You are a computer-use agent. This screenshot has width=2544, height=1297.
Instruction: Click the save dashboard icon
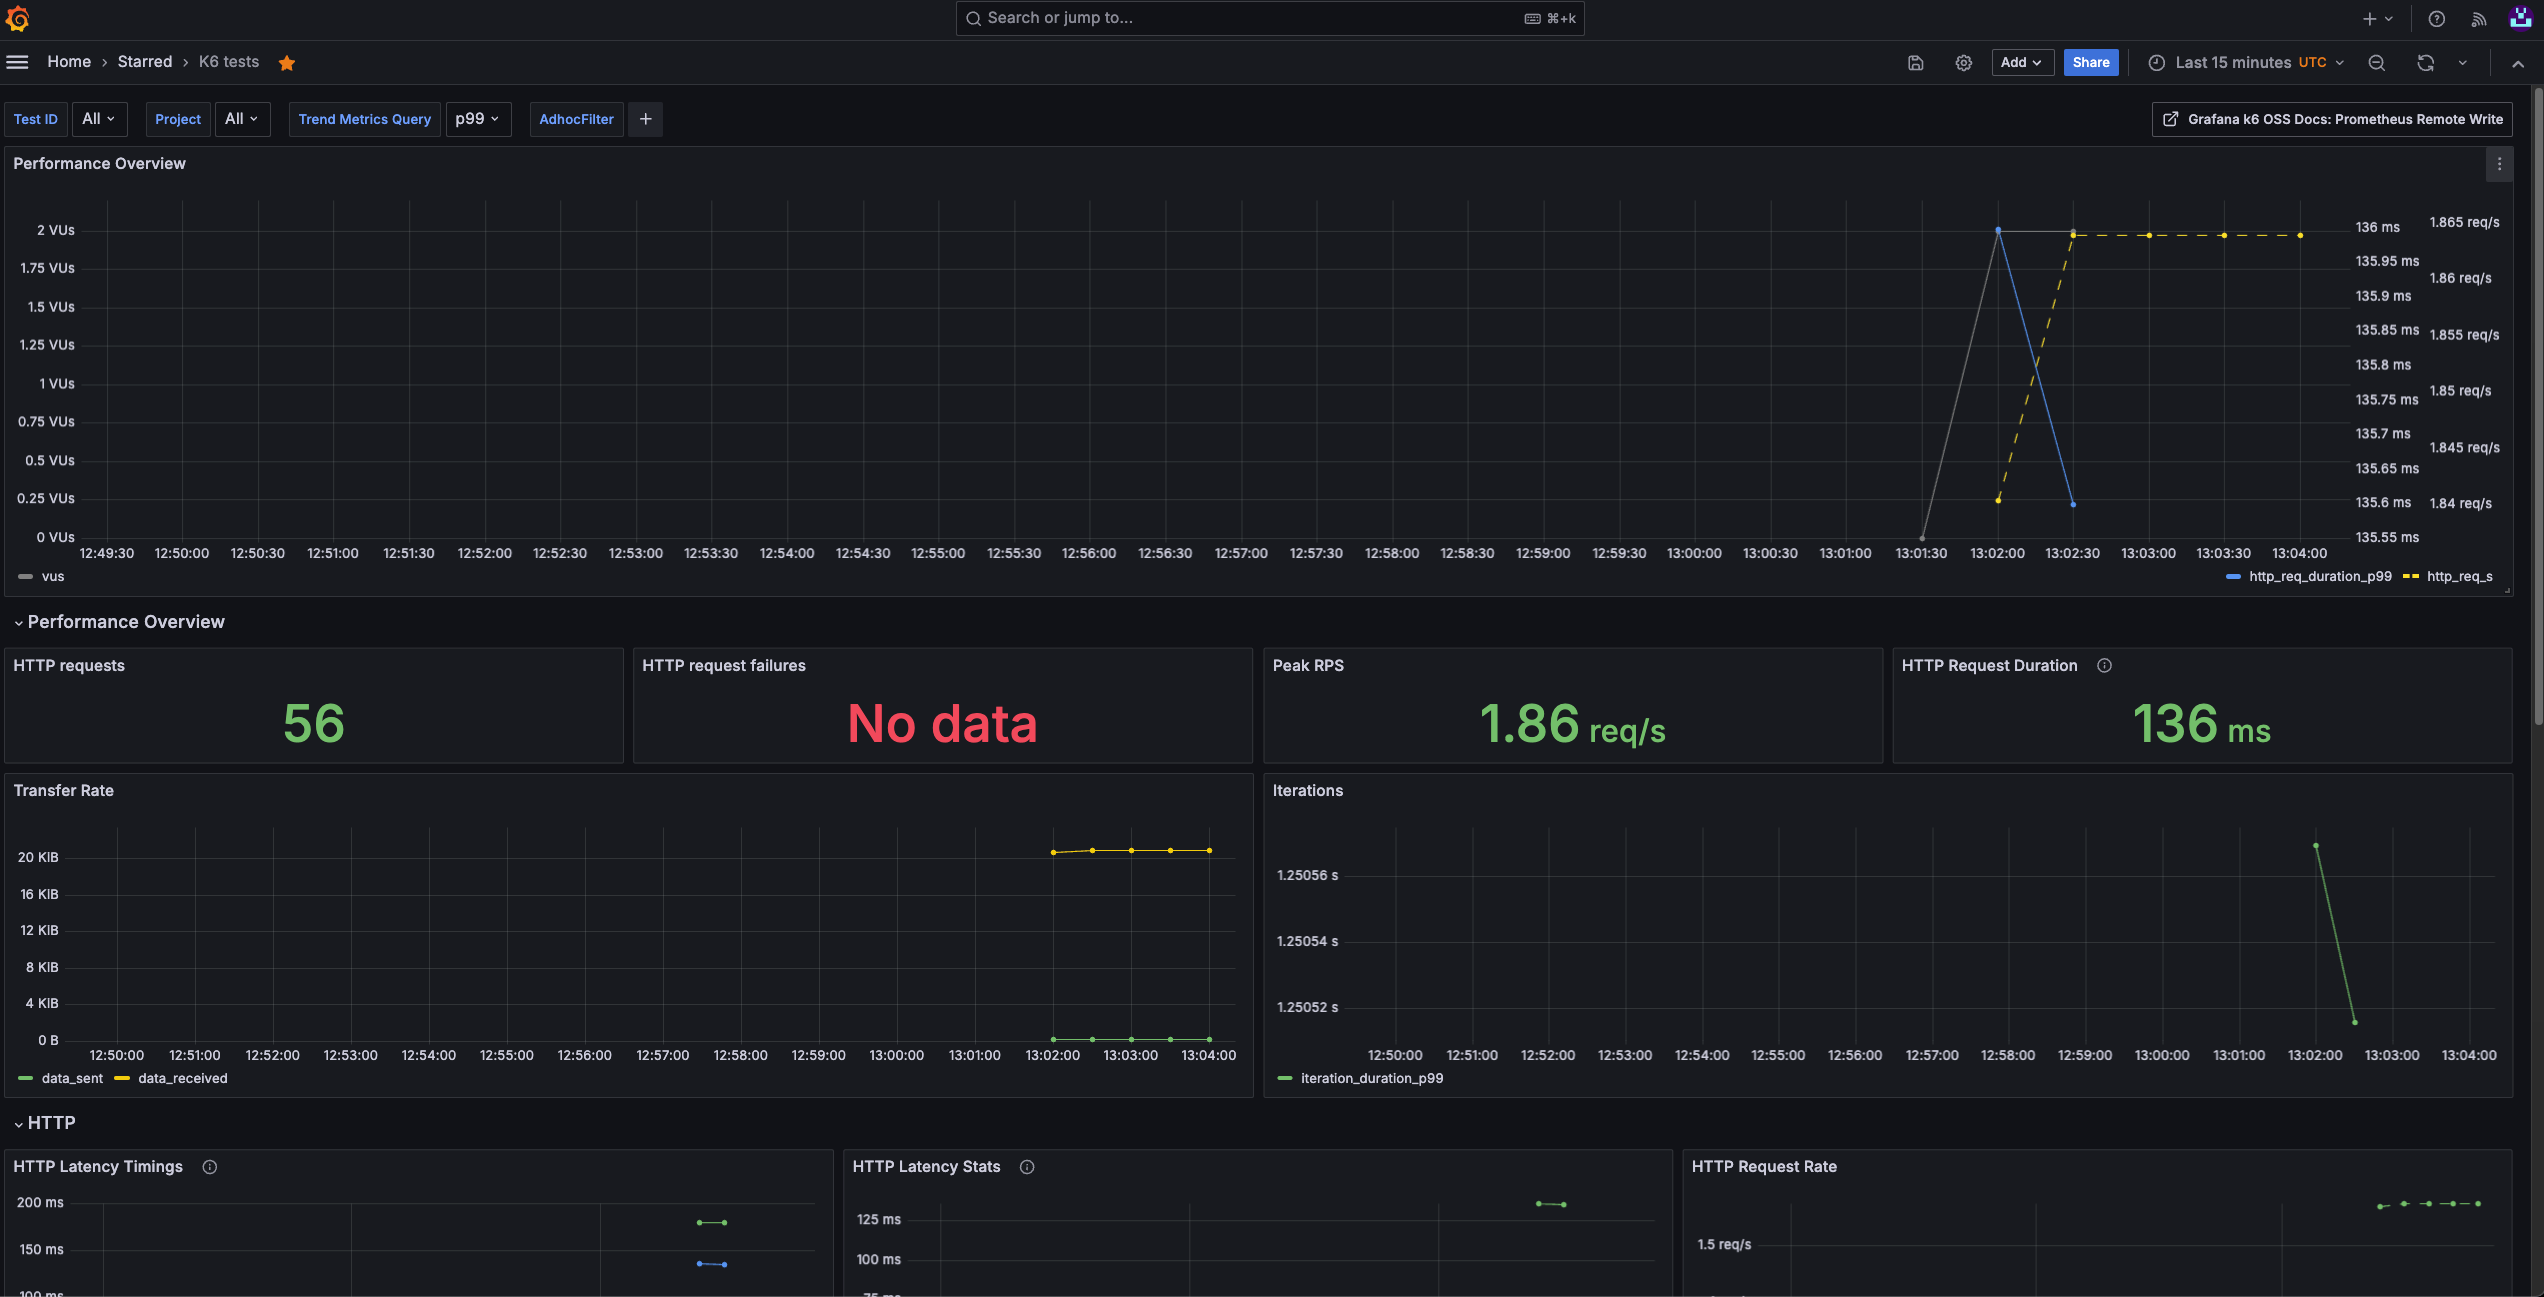click(x=1915, y=63)
